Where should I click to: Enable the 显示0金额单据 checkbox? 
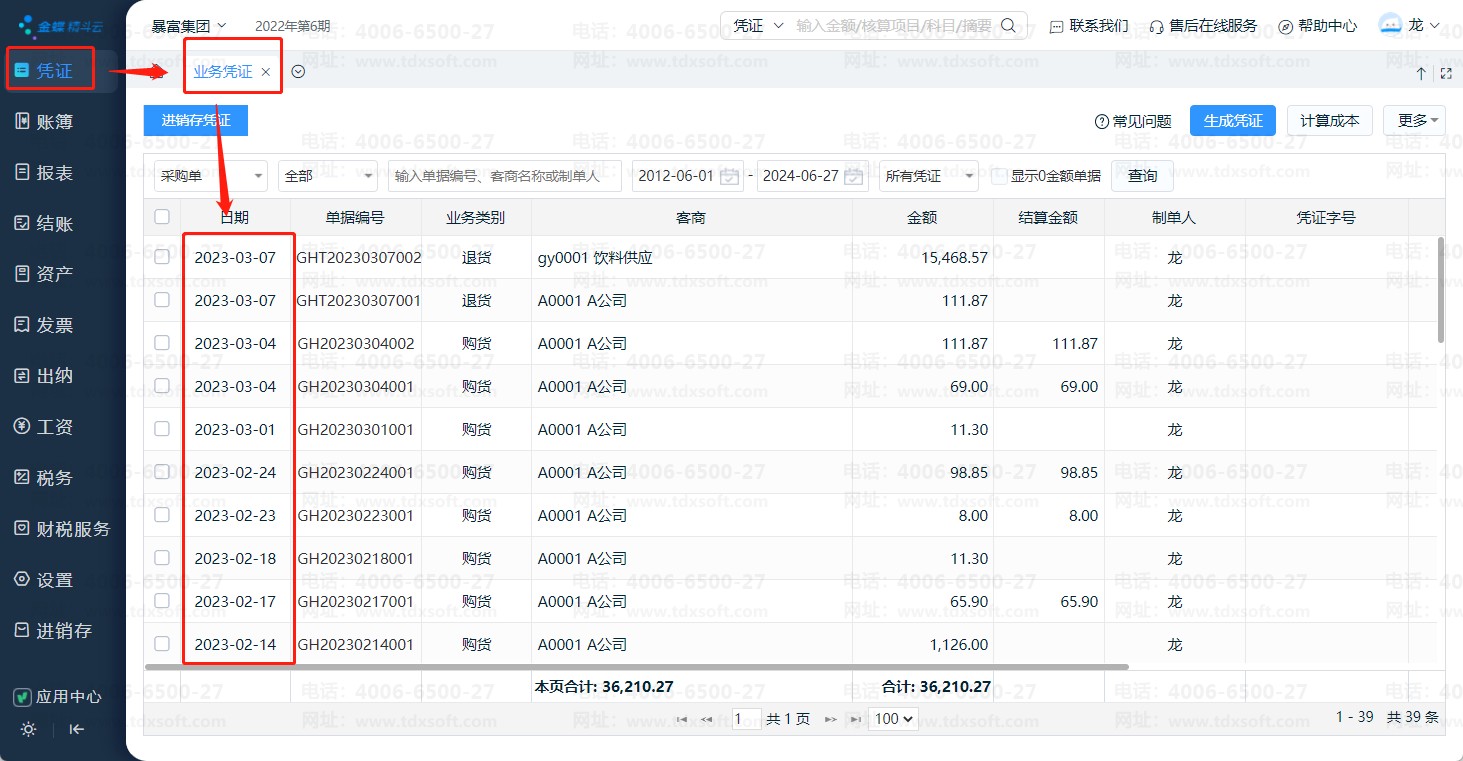click(999, 176)
